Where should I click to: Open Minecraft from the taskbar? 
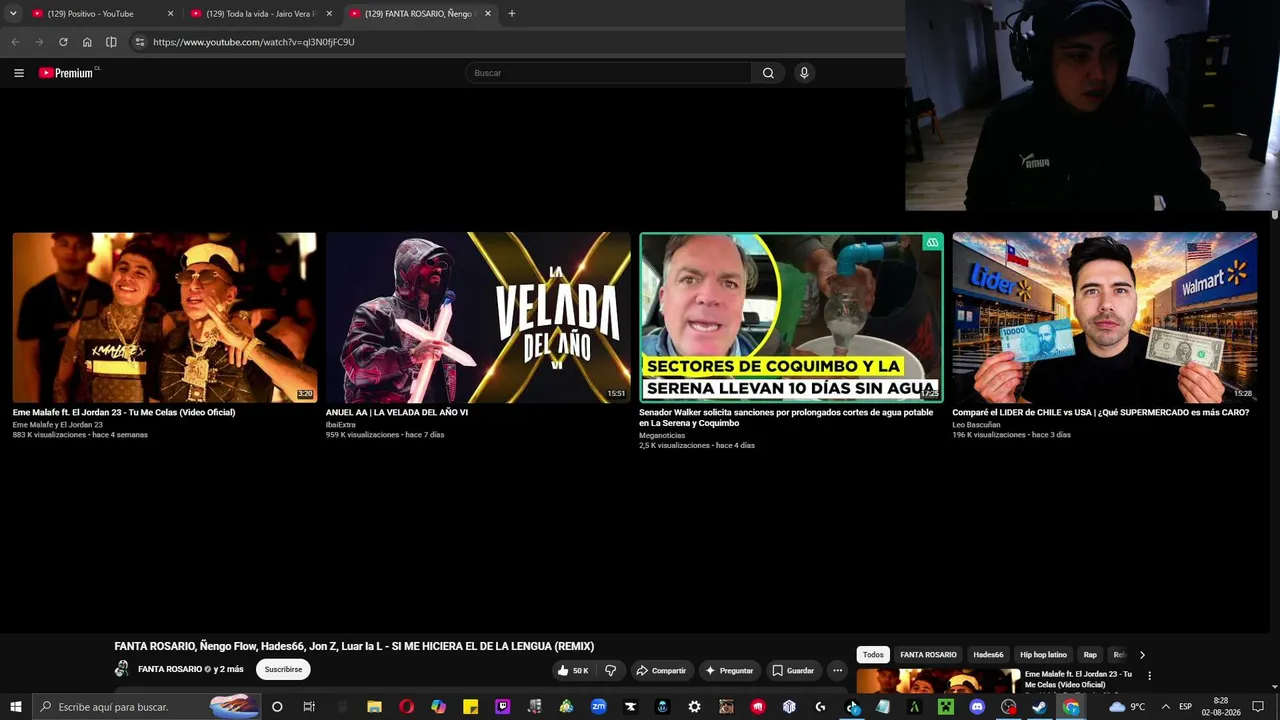point(945,707)
